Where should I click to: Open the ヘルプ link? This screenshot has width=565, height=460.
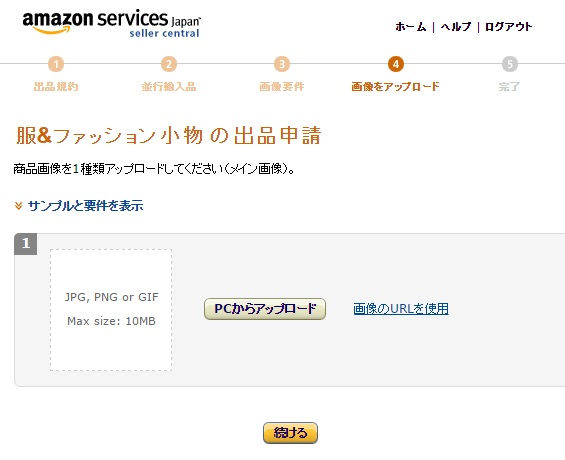[456, 27]
